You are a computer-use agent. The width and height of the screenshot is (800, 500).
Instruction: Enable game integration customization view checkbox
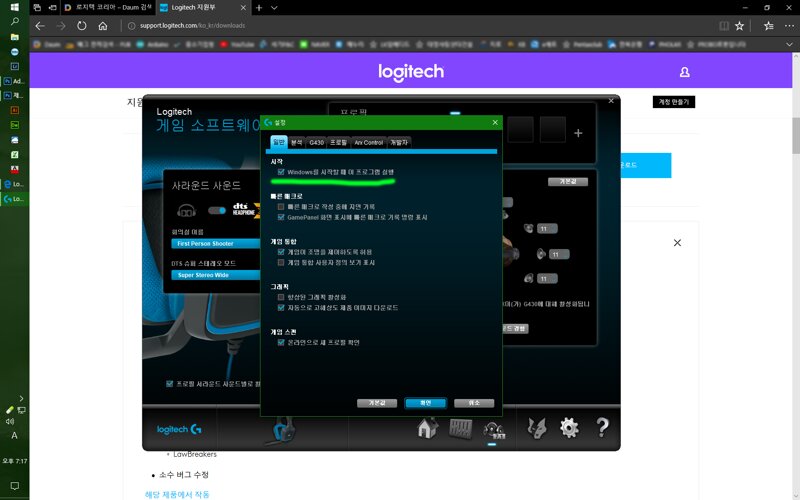[x=281, y=263]
